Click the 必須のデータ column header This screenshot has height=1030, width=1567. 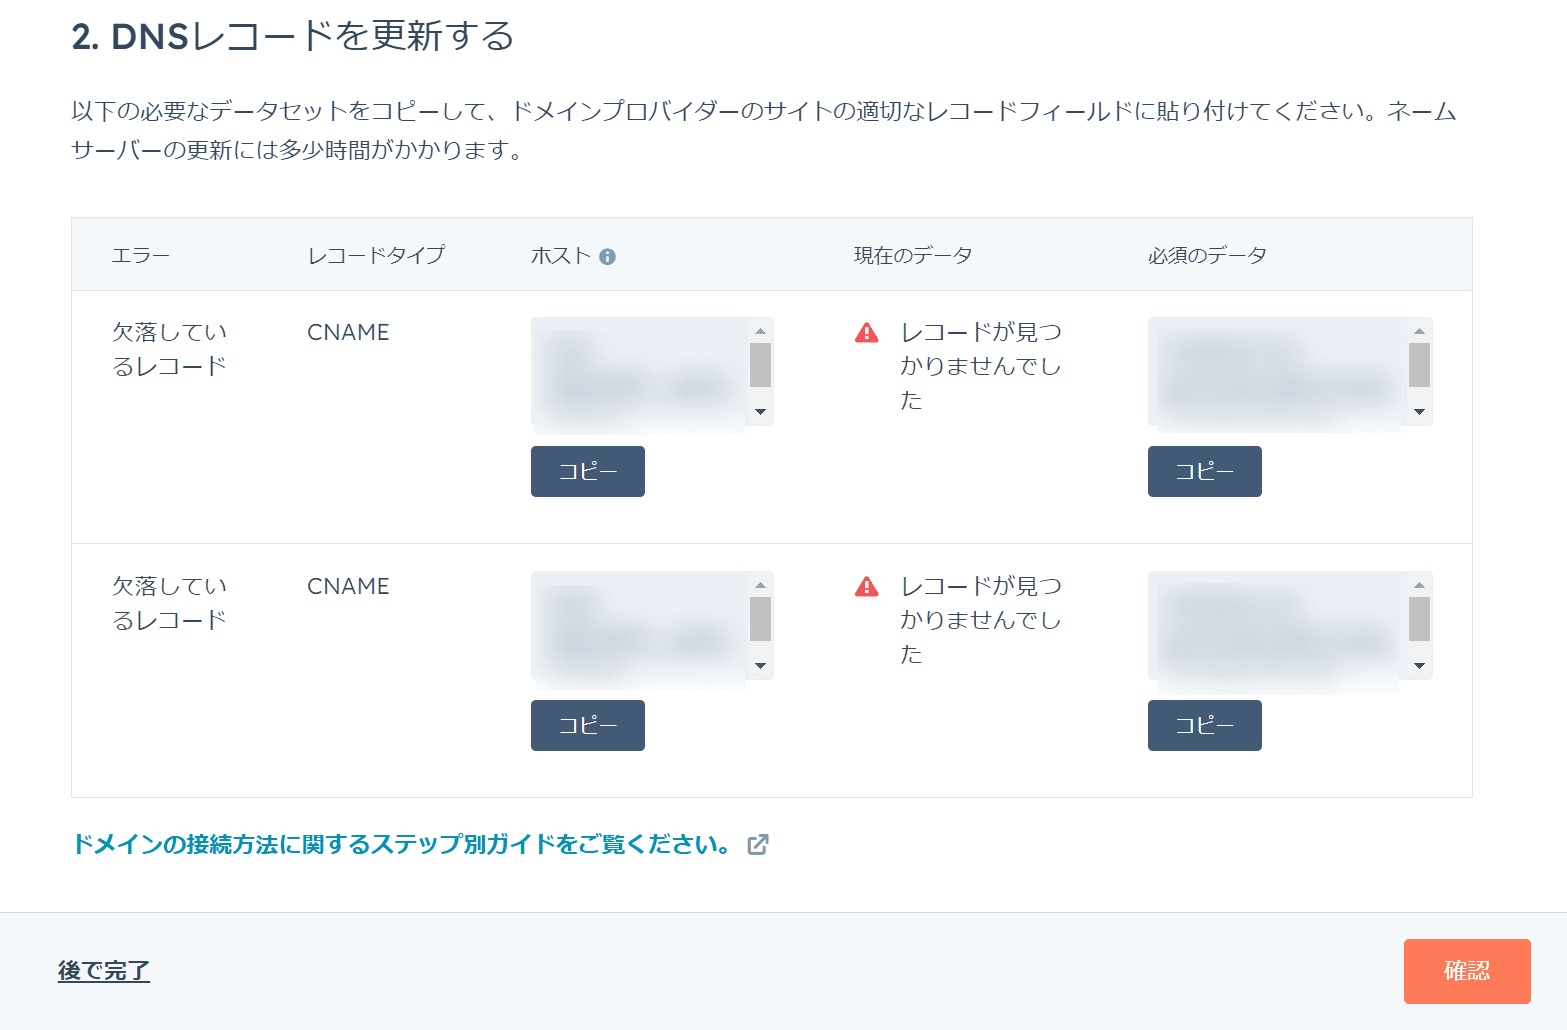click(1207, 256)
